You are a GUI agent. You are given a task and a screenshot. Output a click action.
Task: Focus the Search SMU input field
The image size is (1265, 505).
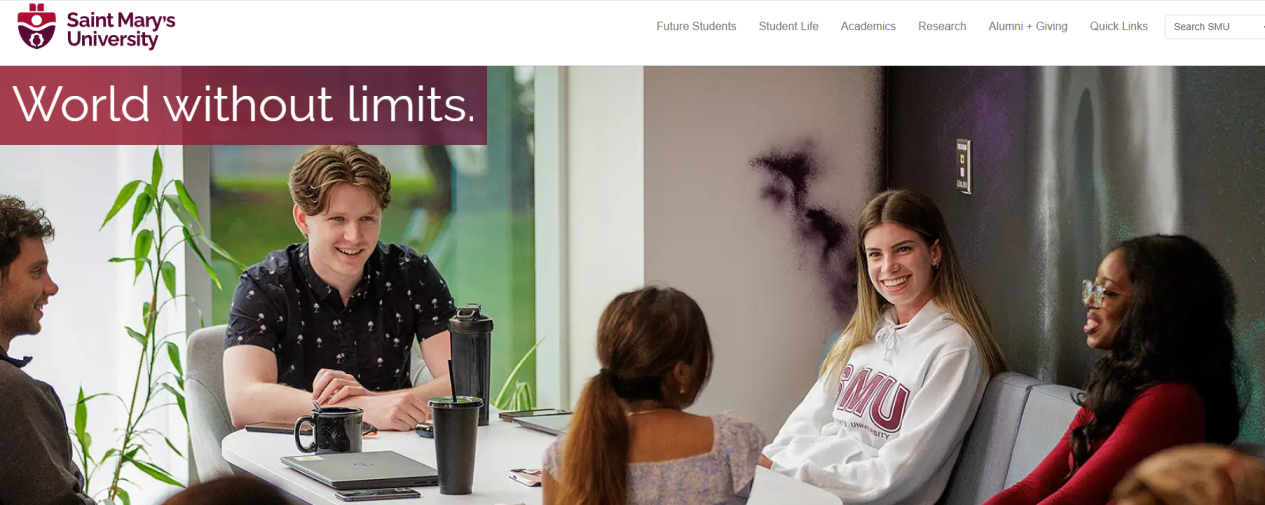[x=1215, y=27]
